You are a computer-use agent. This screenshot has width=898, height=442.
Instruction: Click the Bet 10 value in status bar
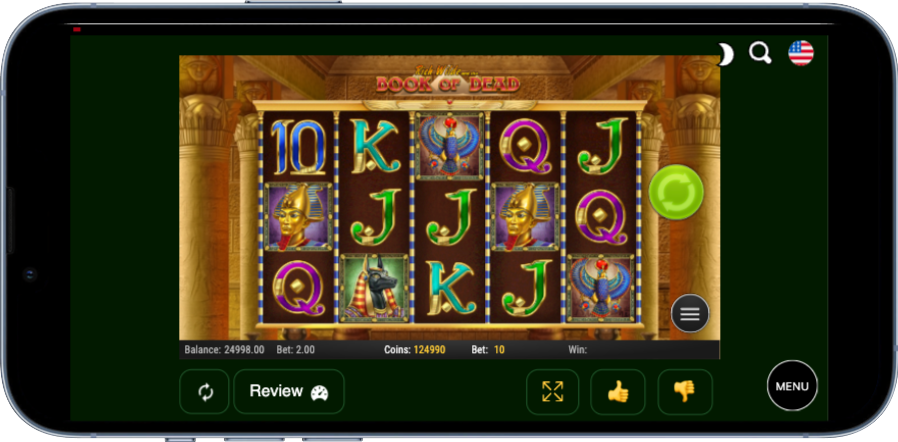[488, 350]
